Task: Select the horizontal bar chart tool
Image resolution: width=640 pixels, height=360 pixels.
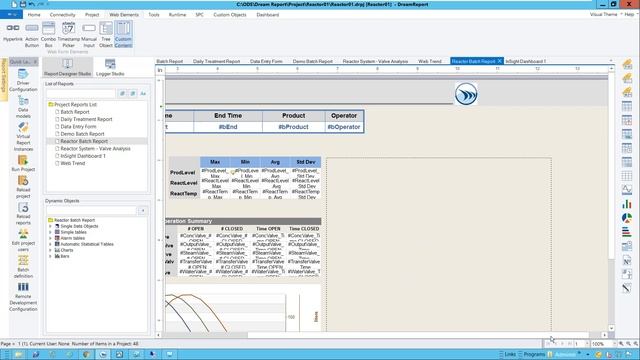Action: point(627,232)
